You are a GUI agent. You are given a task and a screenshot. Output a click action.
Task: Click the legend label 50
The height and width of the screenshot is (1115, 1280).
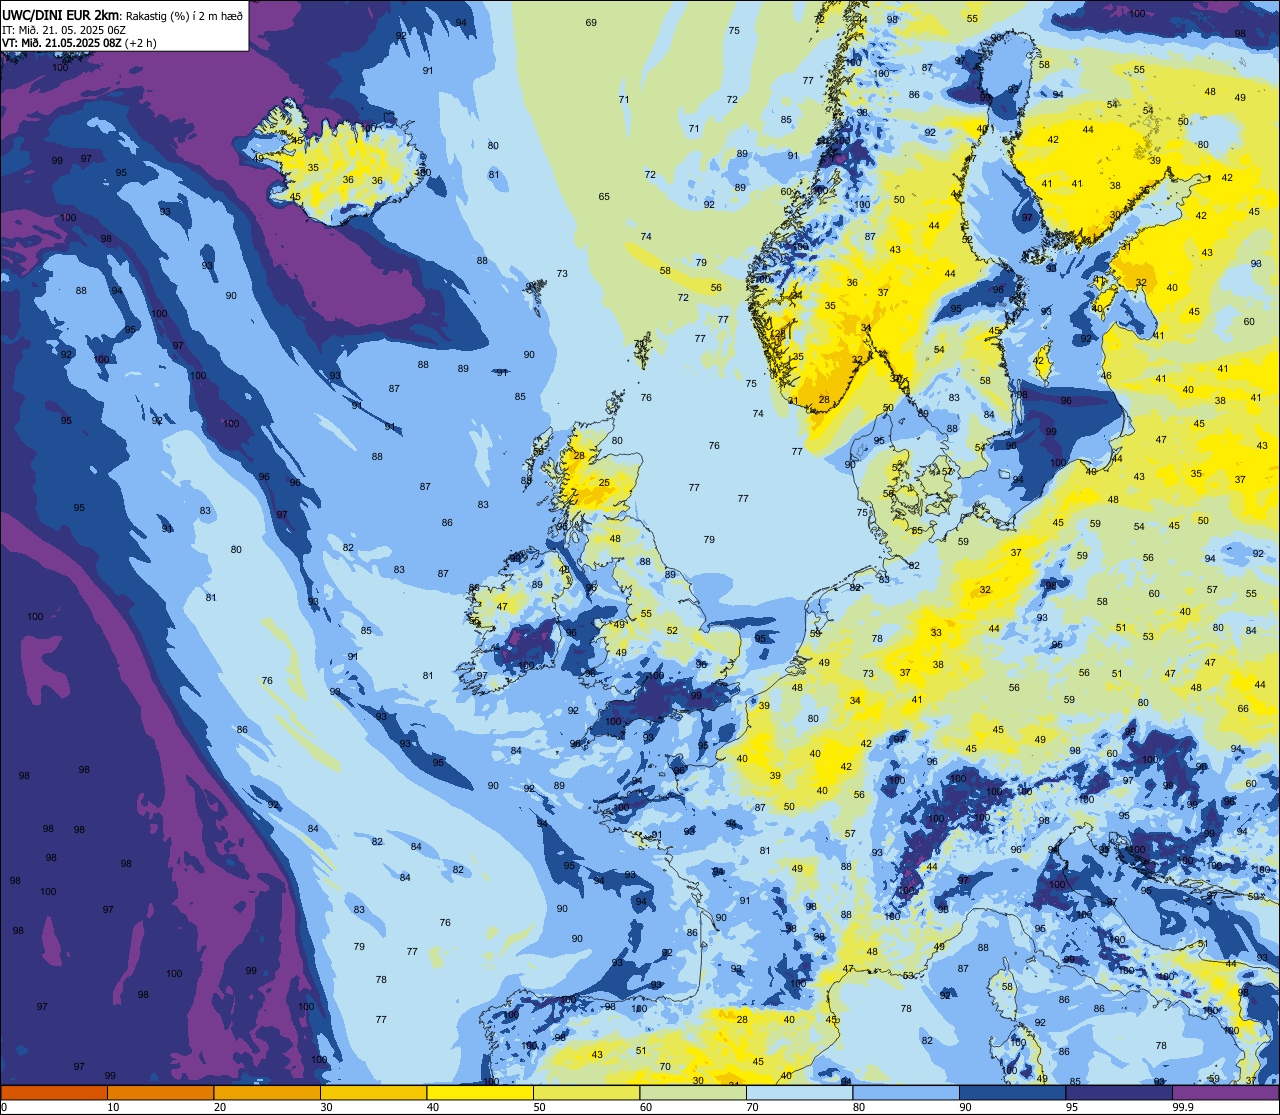point(539,1107)
